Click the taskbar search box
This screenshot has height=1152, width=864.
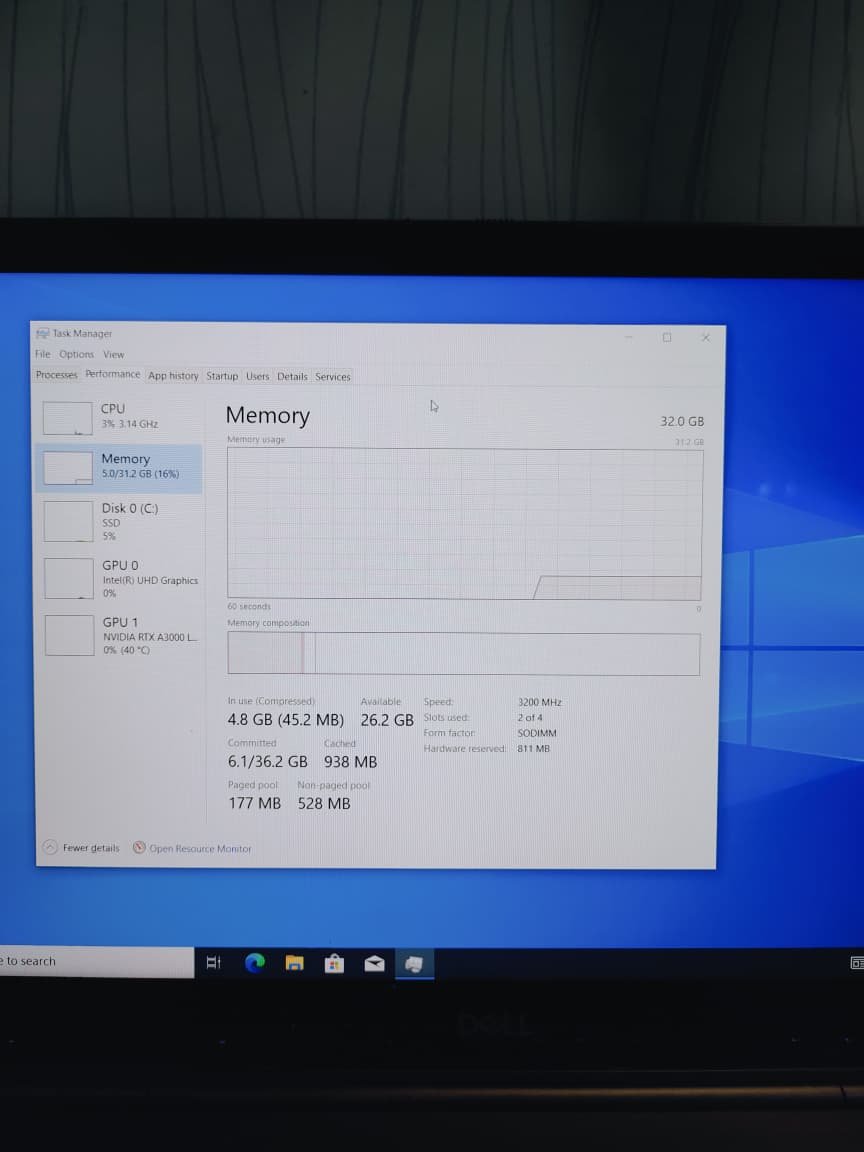tap(96, 962)
